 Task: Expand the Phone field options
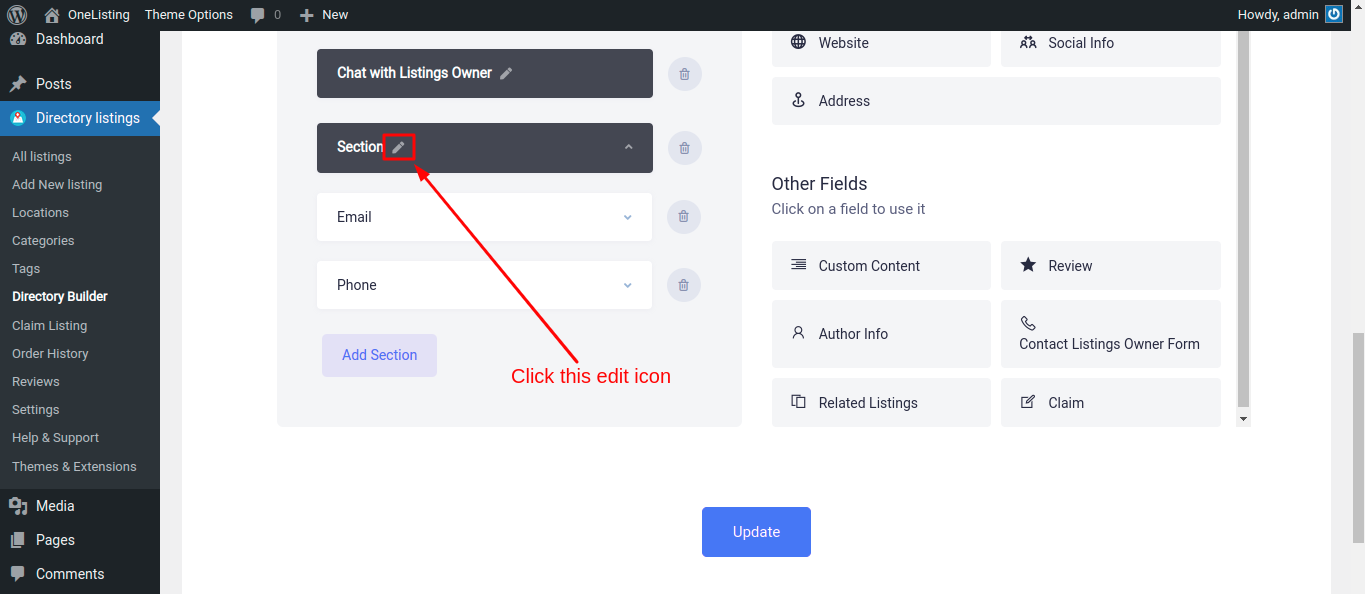click(x=628, y=285)
